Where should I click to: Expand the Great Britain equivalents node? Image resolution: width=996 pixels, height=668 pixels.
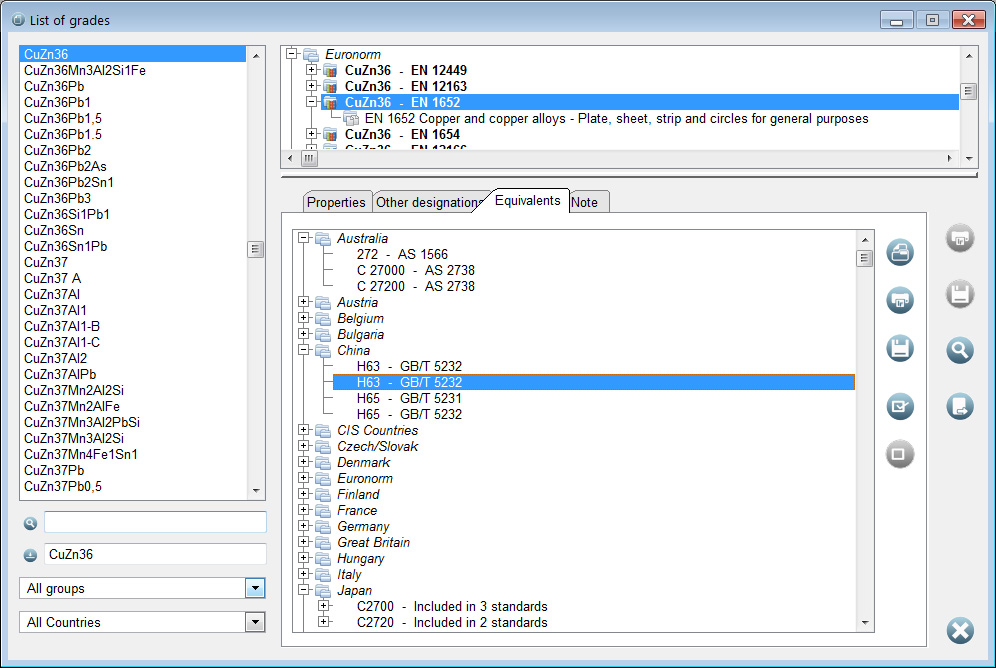(304, 542)
